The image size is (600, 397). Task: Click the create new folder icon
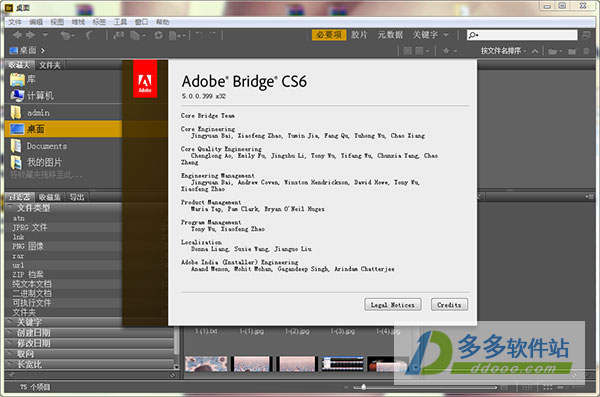point(572,51)
